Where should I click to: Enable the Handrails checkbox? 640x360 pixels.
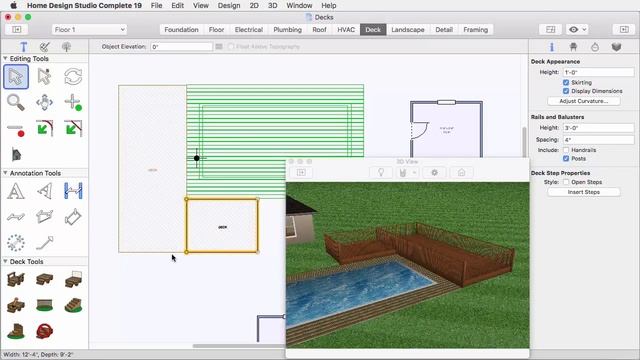tap(566, 150)
